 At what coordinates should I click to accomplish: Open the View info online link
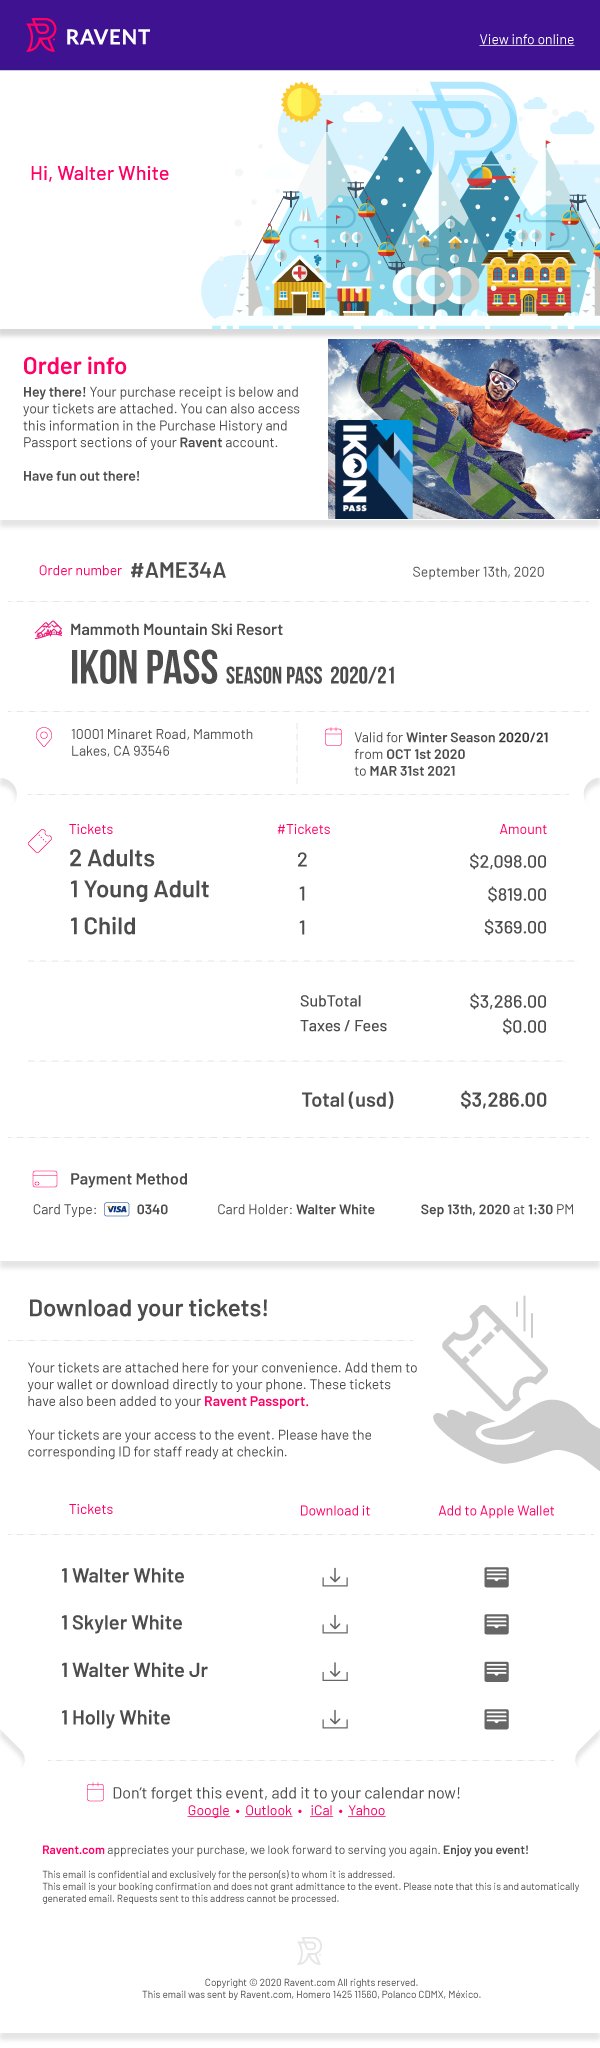(526, 40)
